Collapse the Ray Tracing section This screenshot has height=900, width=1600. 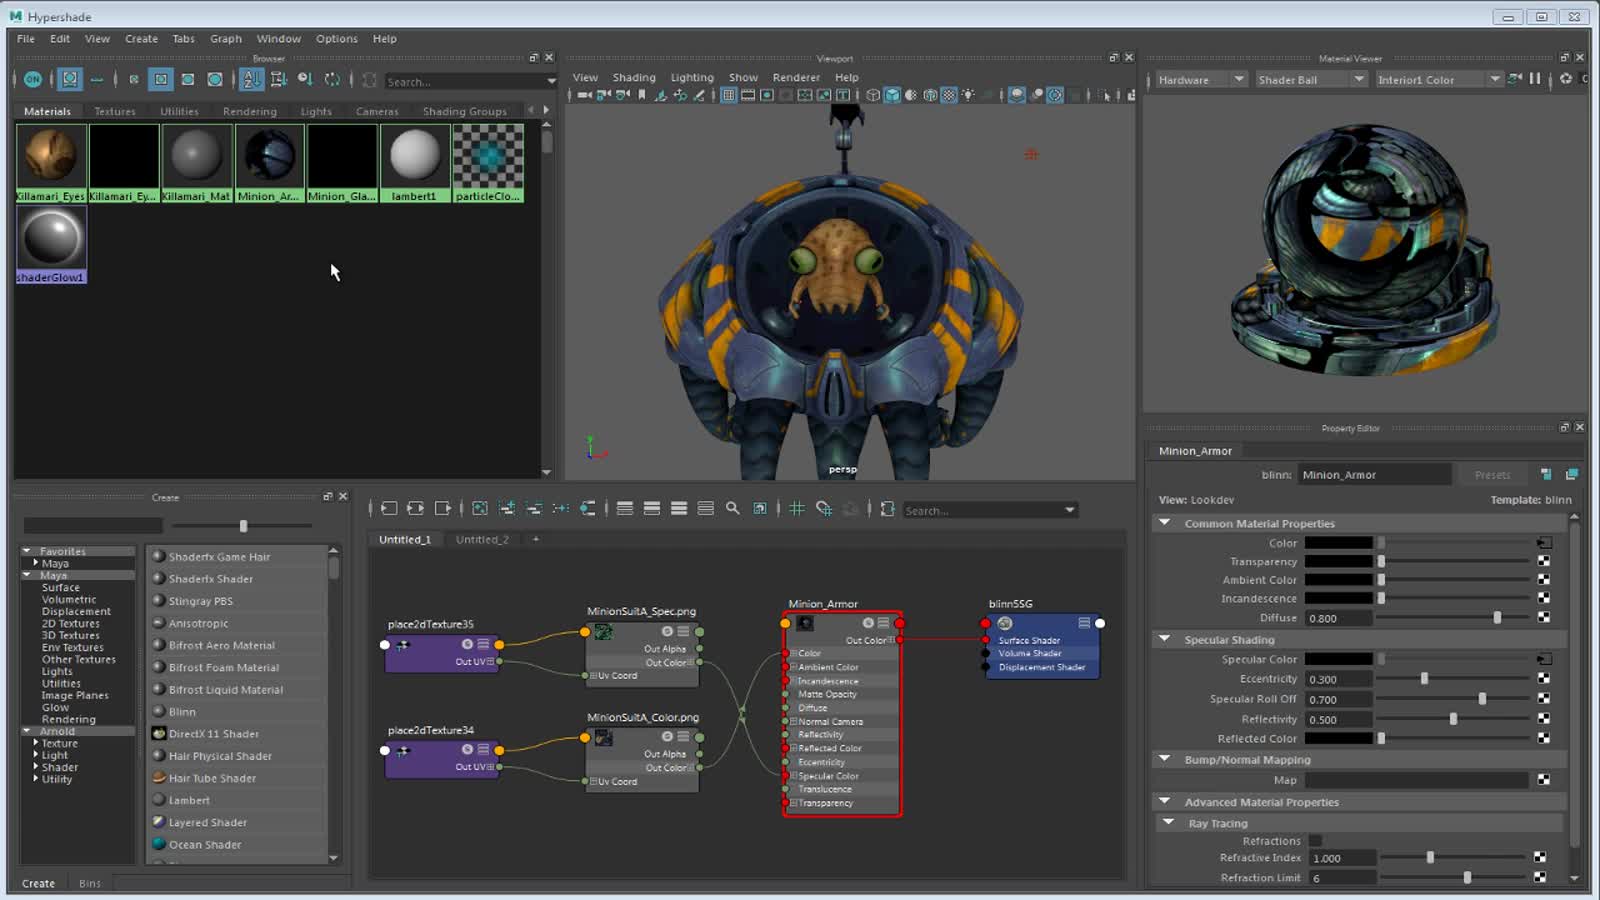pos(1168,823)
